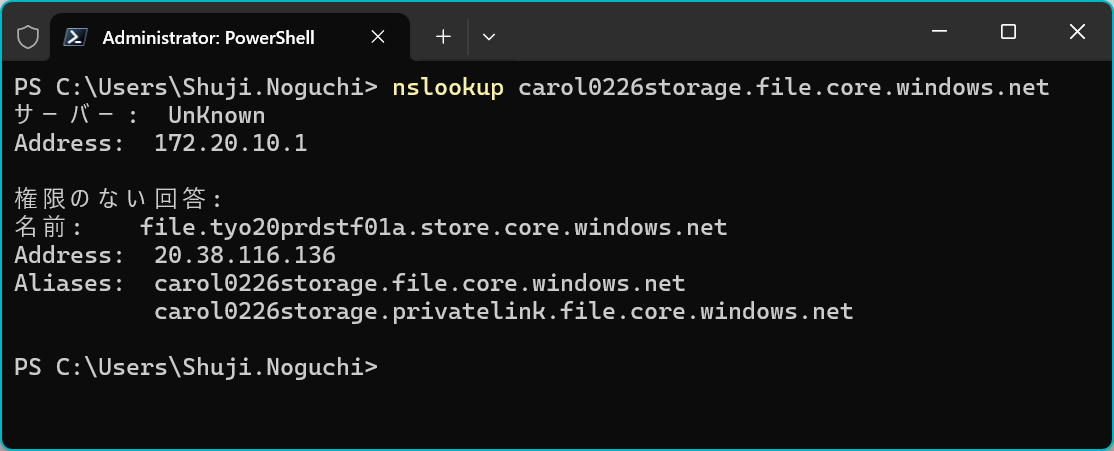1114x451 pixels.
Task: Click the administrator shield icon
Action: pos(28,37)
